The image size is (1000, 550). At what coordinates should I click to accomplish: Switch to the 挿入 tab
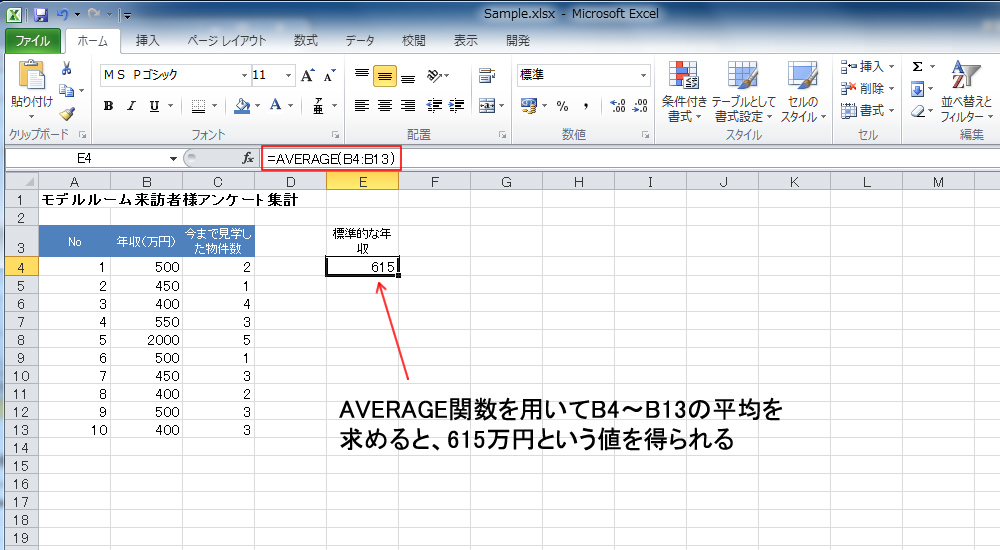coord(147,41)
